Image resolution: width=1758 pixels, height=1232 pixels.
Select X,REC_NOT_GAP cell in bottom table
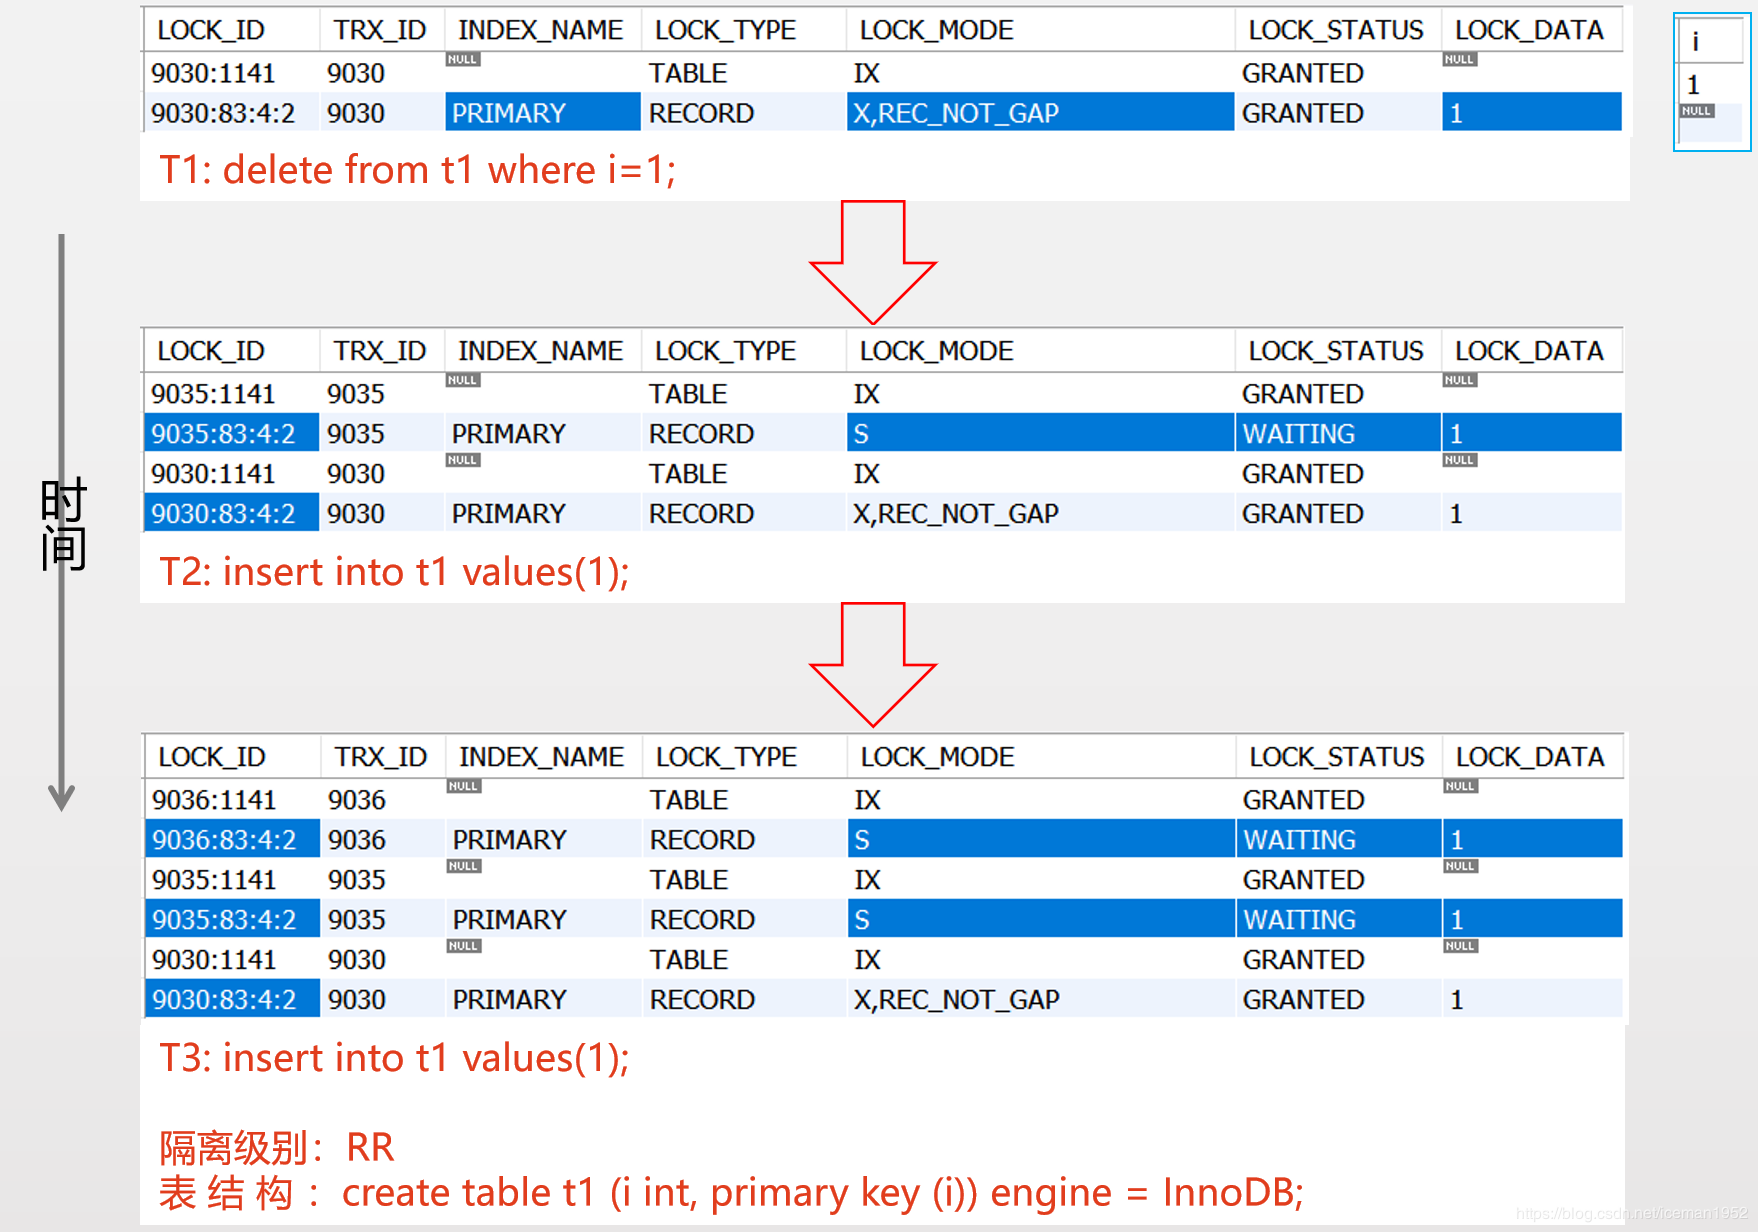[x=1041, y=999]
